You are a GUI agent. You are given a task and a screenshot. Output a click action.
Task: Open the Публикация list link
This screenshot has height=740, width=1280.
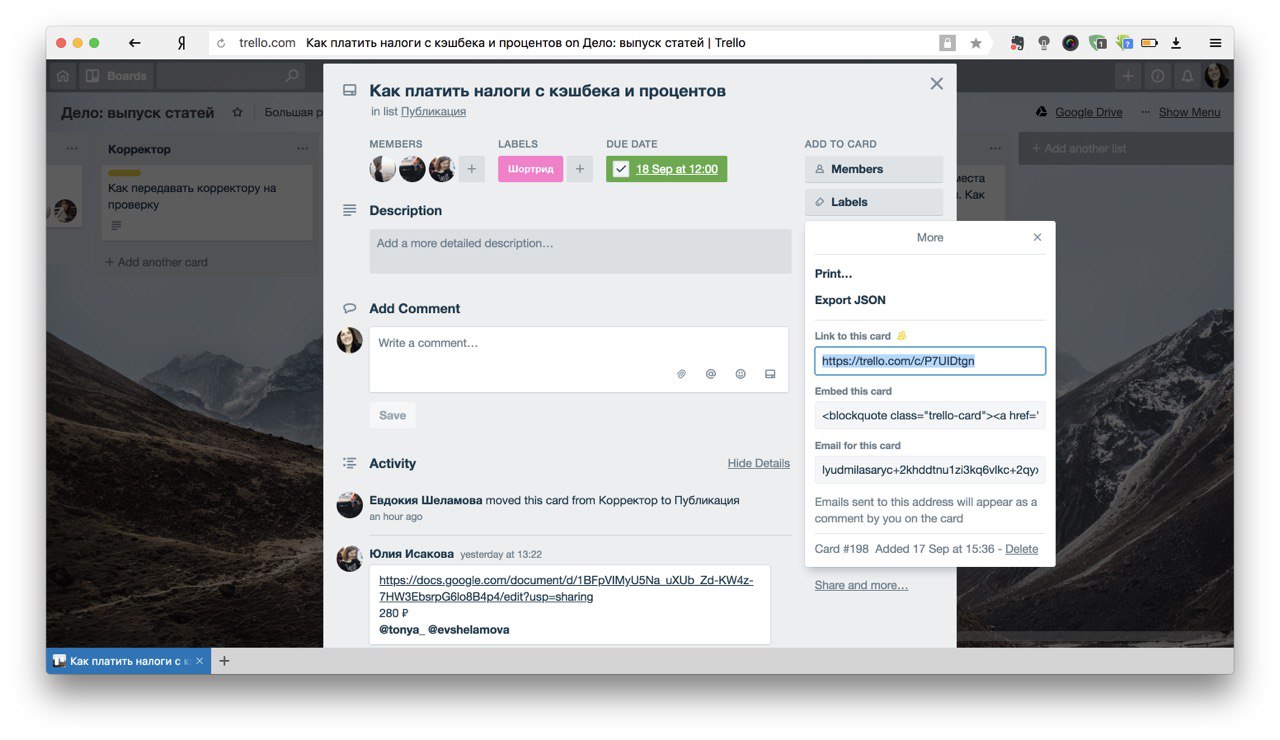tap(433, 112)
